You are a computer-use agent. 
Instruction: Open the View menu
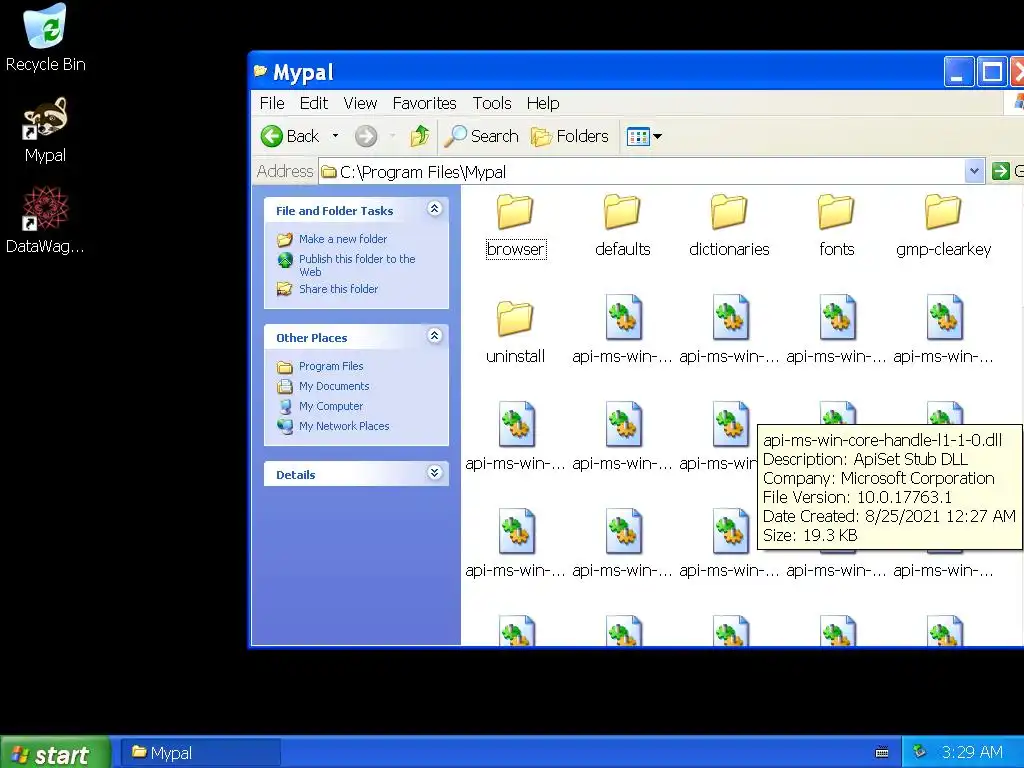tap(360, 103)
